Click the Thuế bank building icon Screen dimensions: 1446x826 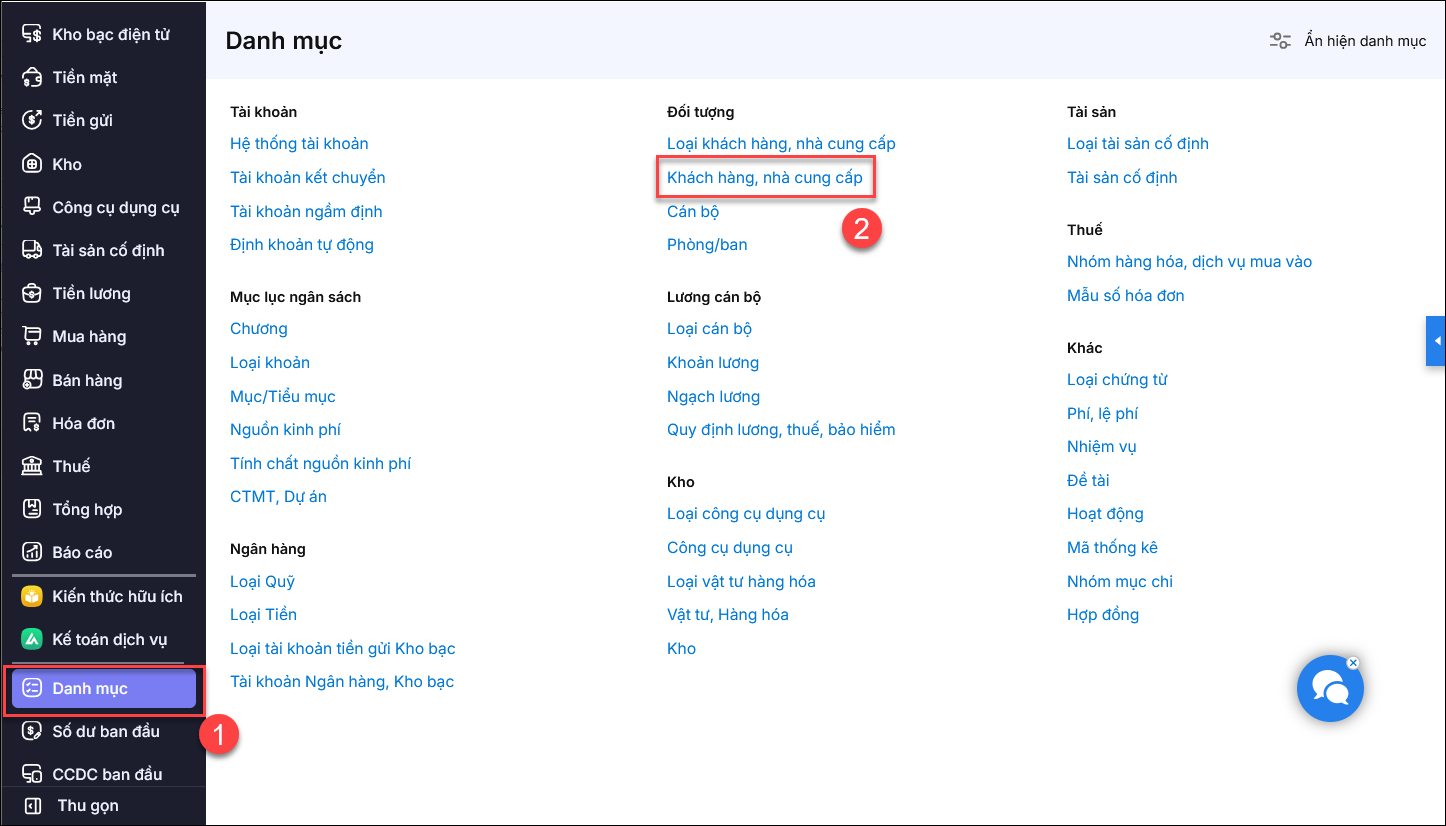pos(32,467)
